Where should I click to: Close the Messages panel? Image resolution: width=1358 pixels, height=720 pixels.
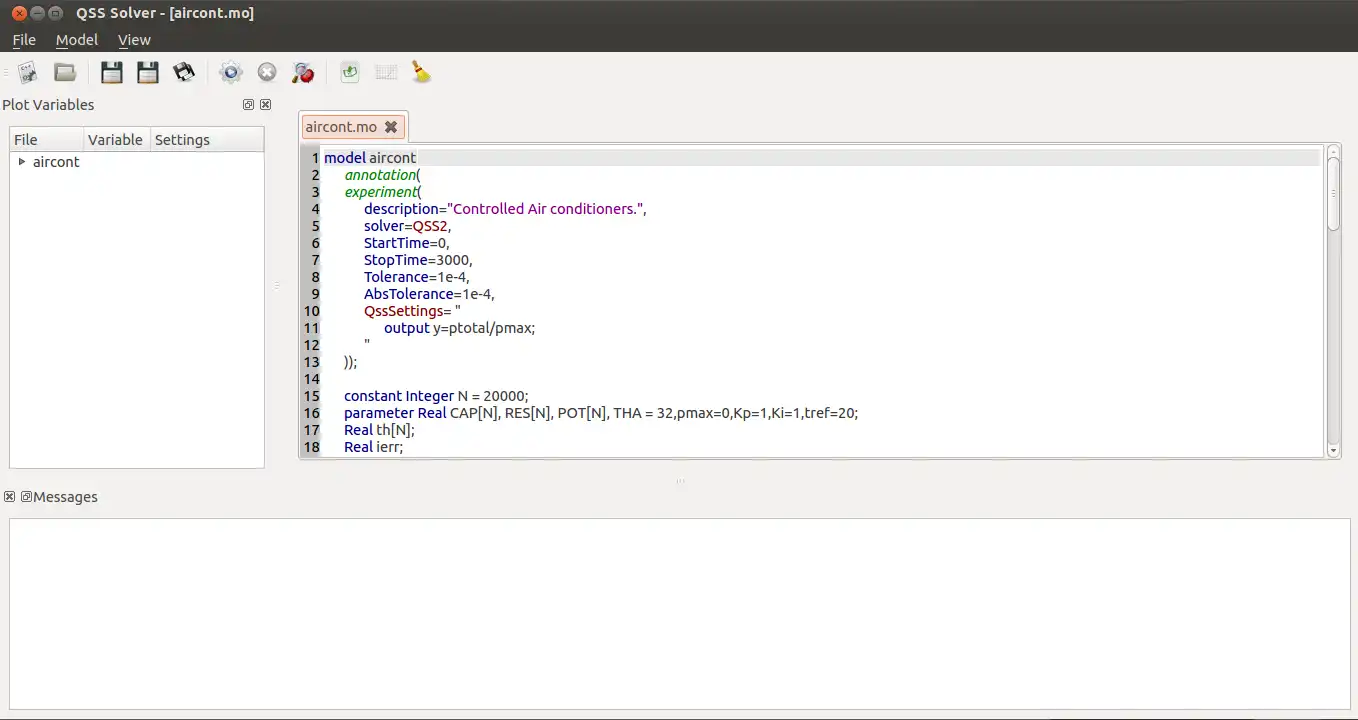click(10, 497)
